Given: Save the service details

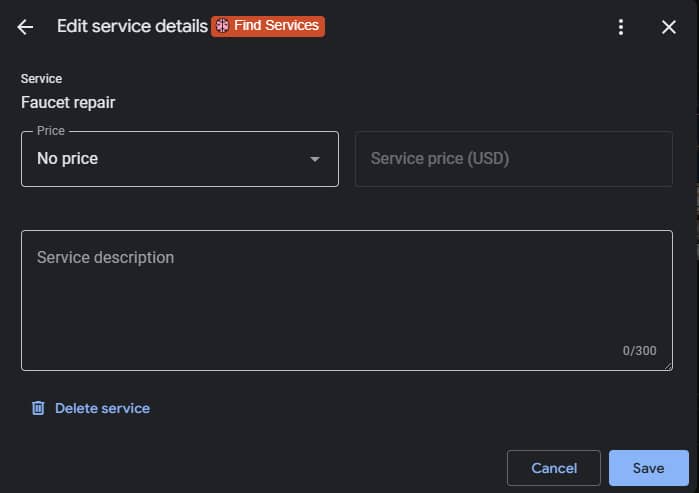Looking at the screenshot, I should coord(648,468).
